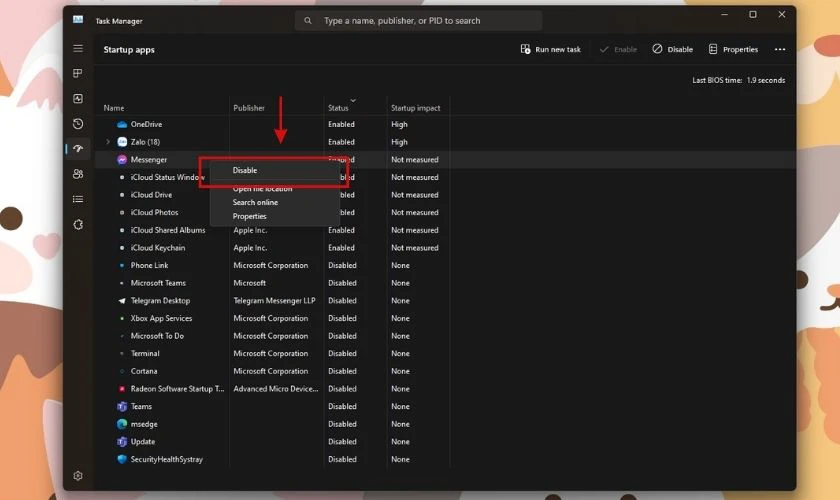Click the Radeon Software Startup icon
The width and height of the screenshot is (840, 500).
[122, 389]
